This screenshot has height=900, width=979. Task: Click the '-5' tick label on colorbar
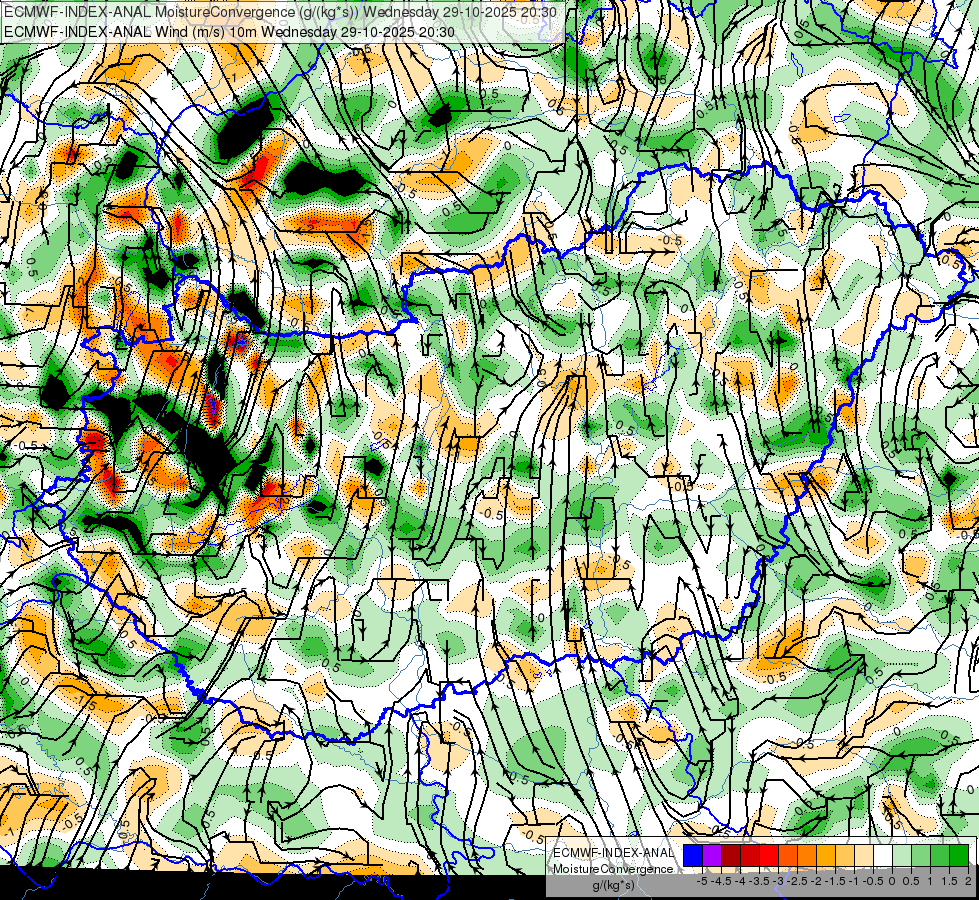(702, 881)
